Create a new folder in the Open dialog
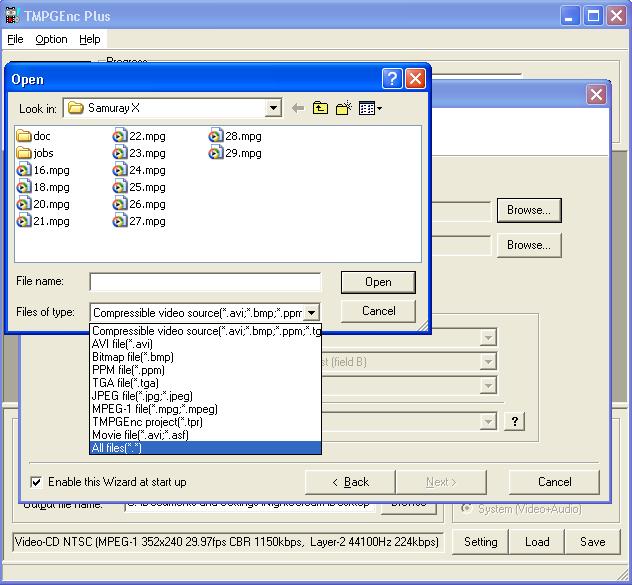Image resolution: width=632 pixels, height=585 pixels. coord(343,108)
